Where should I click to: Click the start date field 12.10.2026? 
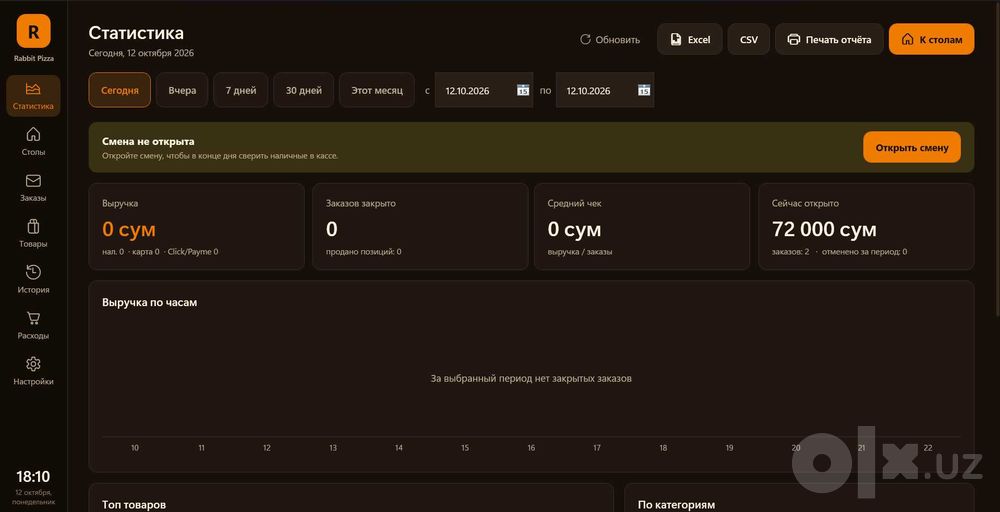[x=483, y=90]
